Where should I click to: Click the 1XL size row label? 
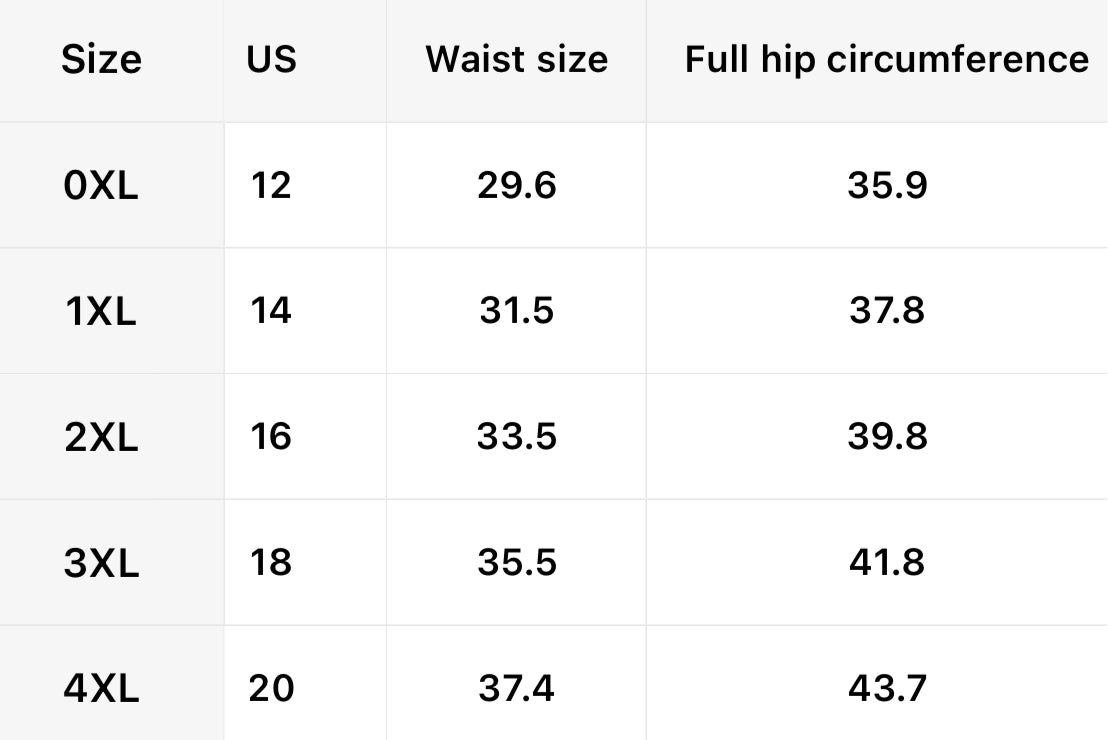(x=101, y=312)
